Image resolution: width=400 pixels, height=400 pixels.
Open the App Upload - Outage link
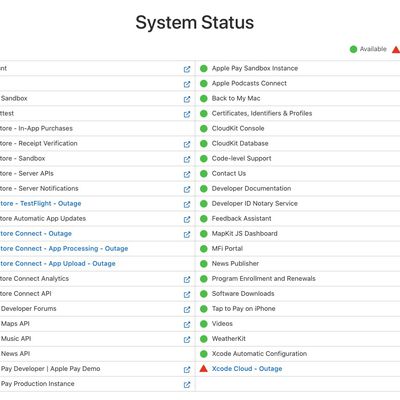[x=58, y=263]
